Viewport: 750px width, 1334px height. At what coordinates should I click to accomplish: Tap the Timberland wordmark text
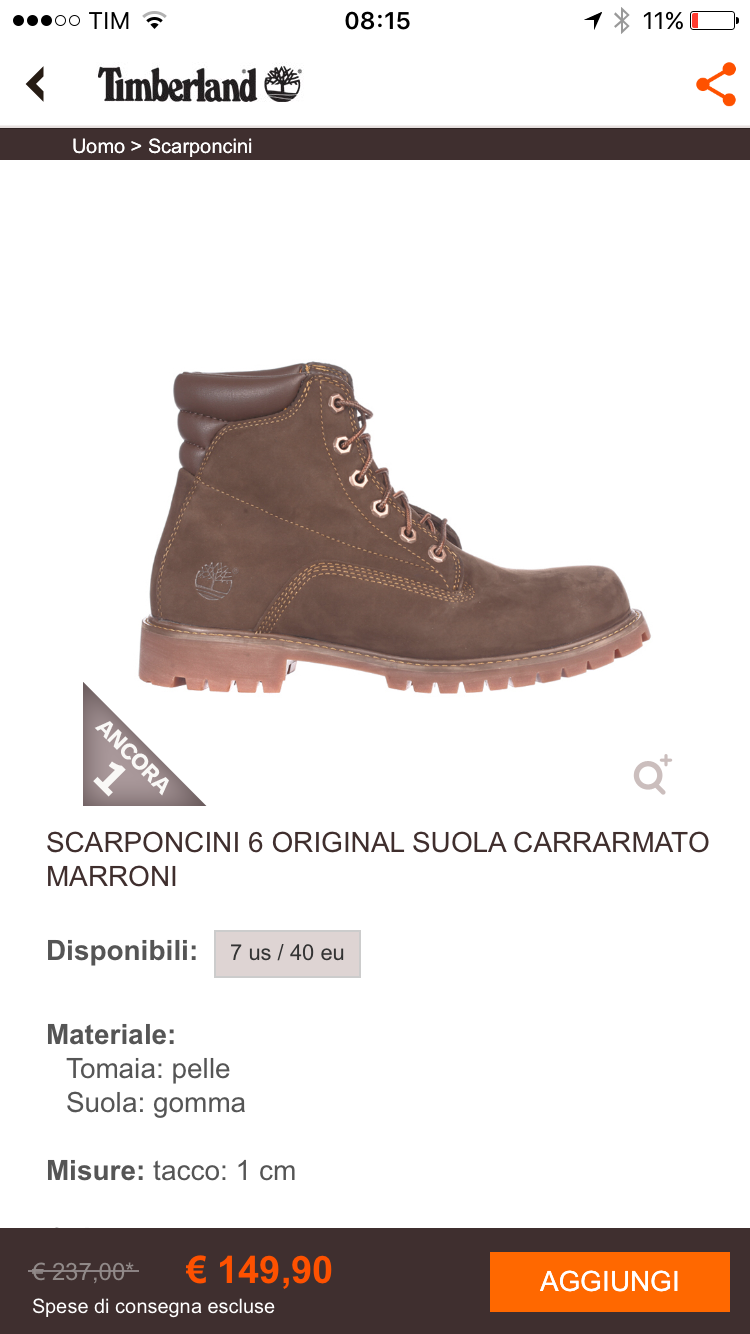click(x=178, y=85)
